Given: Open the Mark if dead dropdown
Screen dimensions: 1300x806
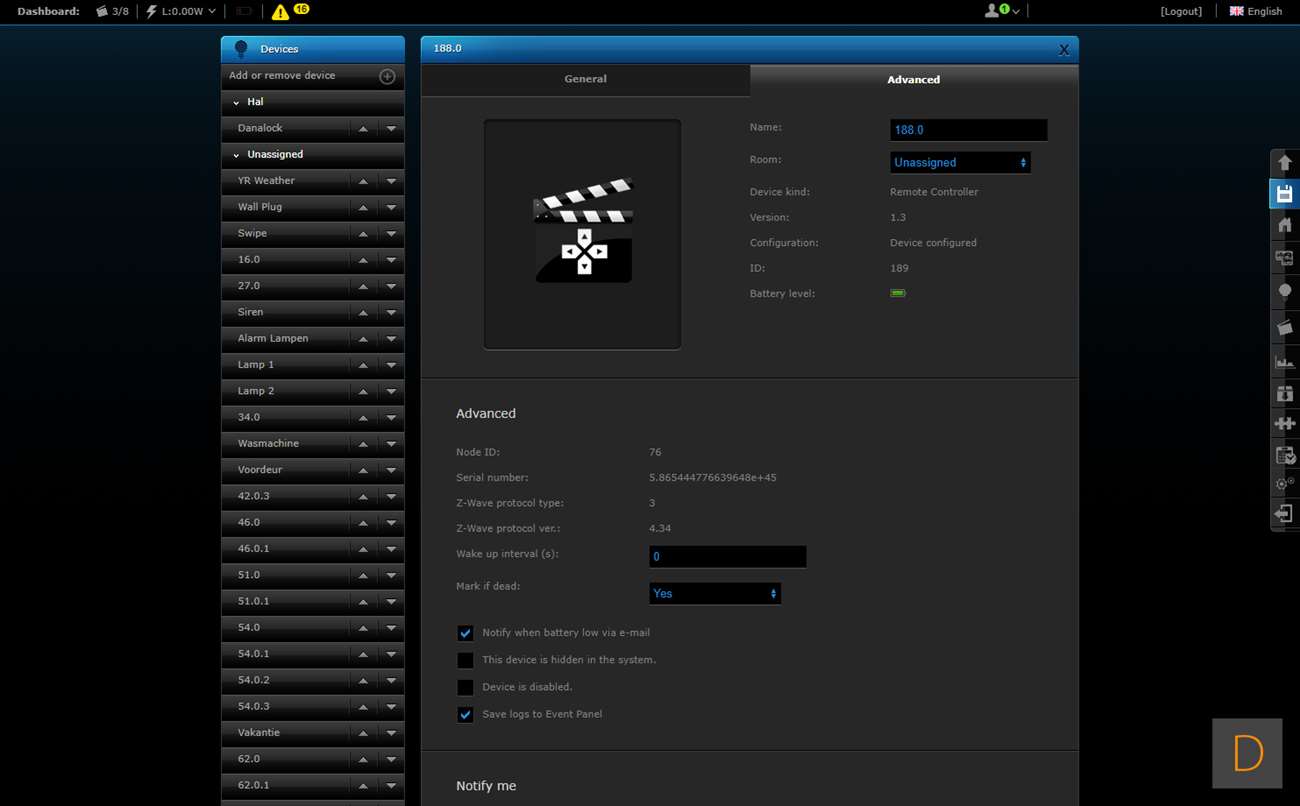Looking at the screenshot, I should coord(714,593).
